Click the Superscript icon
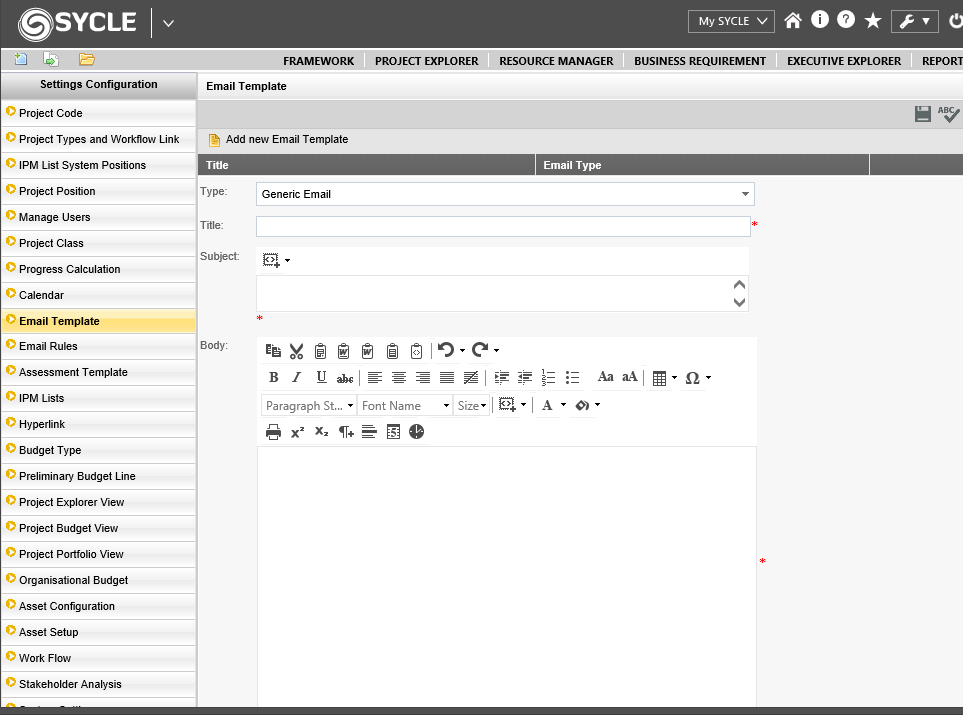Image resolution: width=963 pixels, height=715 pixels. tap(297, 432)
